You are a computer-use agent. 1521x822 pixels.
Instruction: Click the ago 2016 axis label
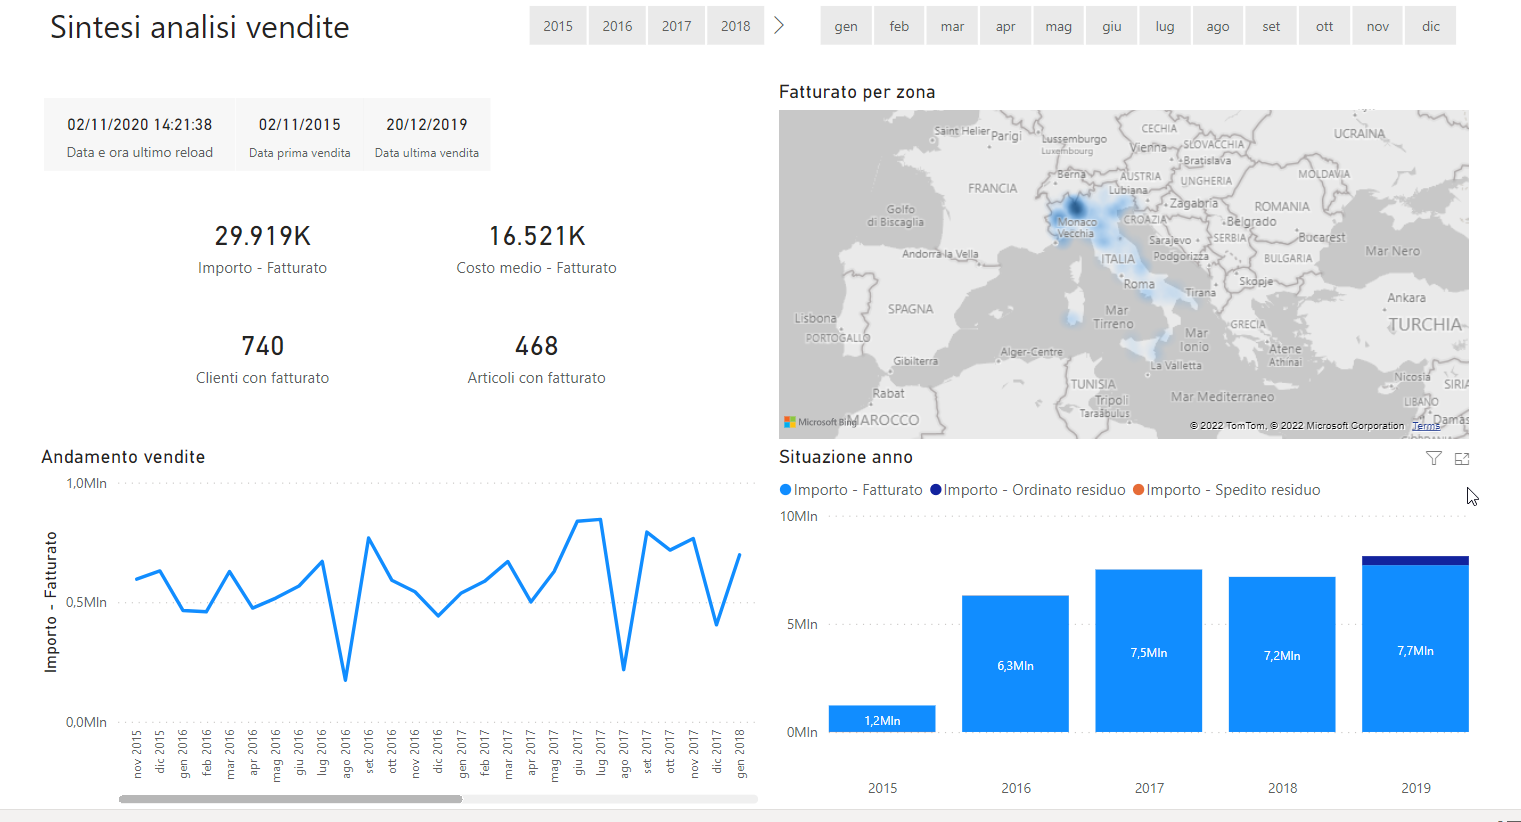346,753
